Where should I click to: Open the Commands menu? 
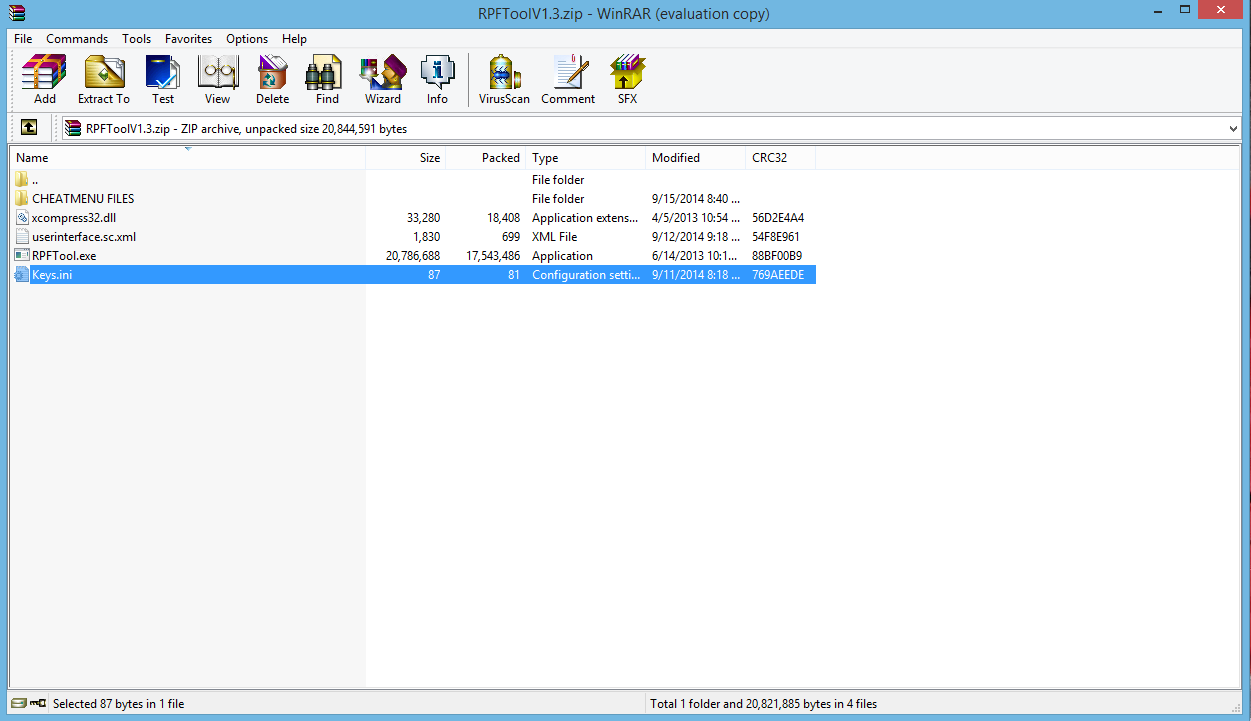[x=77, y=39]
